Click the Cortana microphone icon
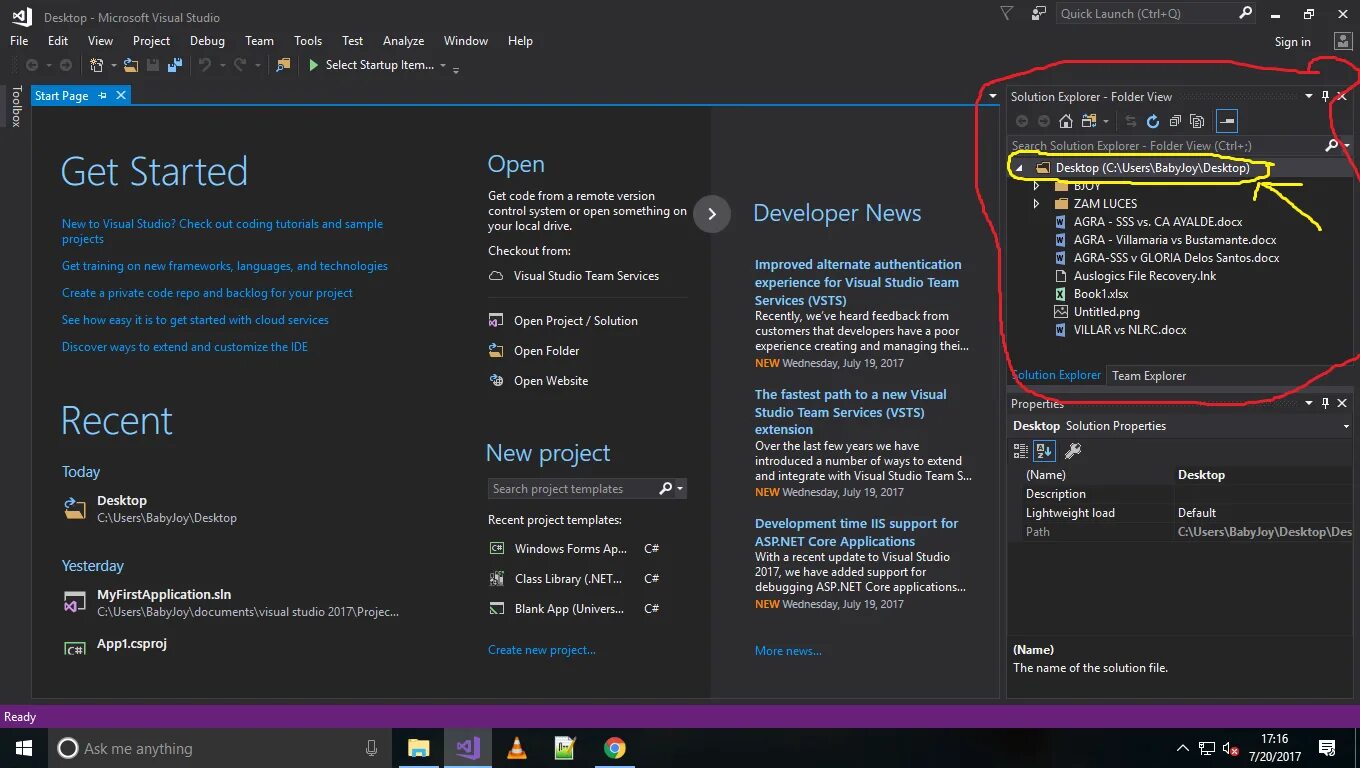This screenshot has width=1360, height=768. pos(371,748)
